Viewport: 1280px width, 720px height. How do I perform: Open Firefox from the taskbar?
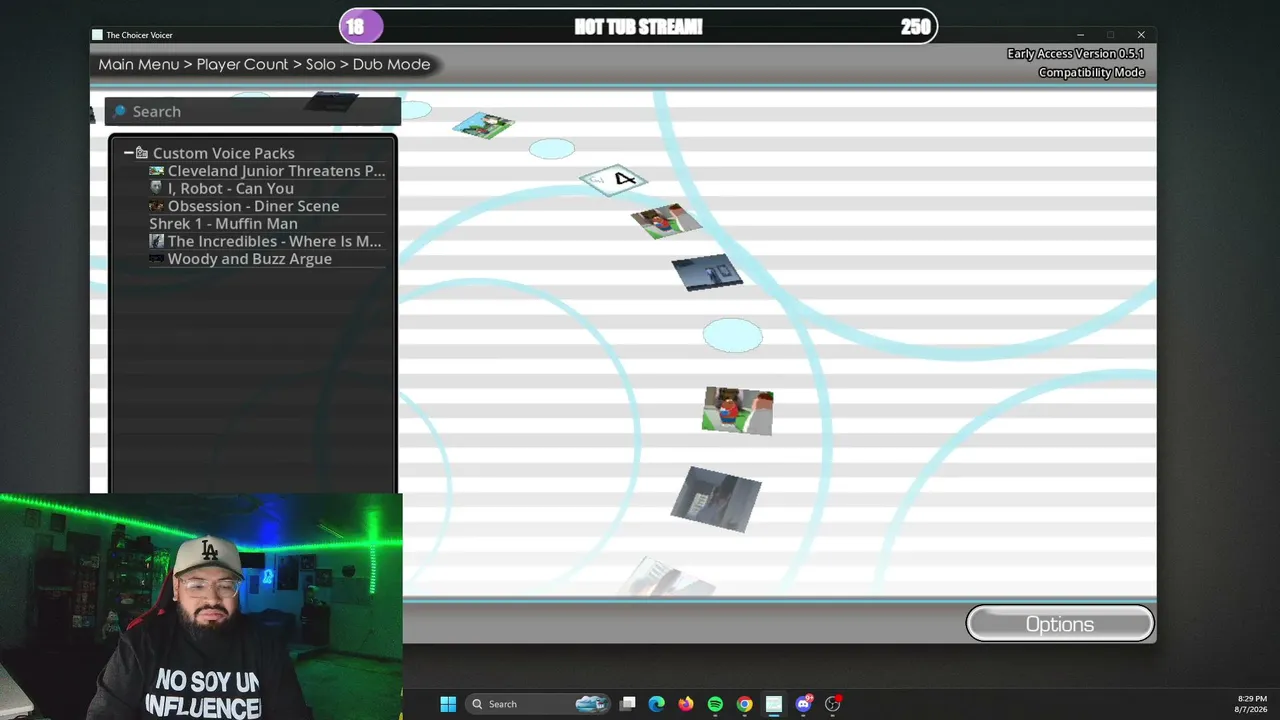tap(686, 704)
